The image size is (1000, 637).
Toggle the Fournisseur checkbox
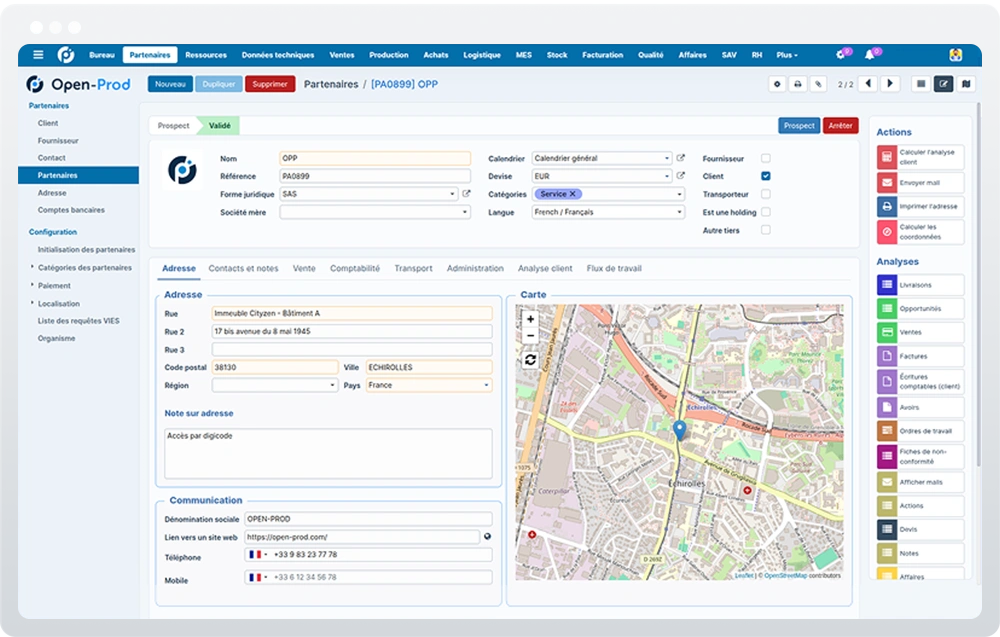766,158
